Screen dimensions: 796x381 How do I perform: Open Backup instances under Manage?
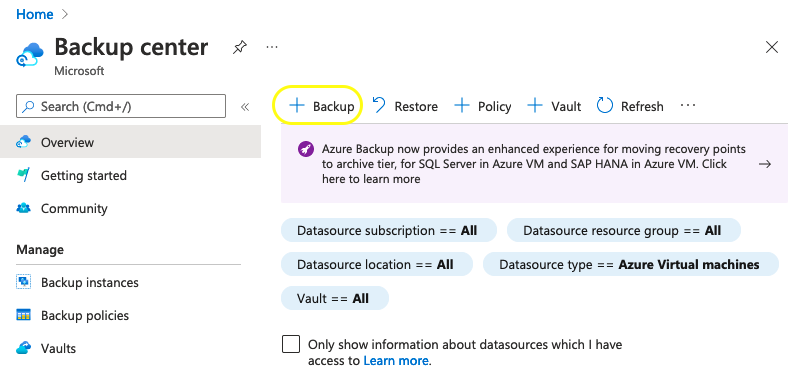click(130, 282)
